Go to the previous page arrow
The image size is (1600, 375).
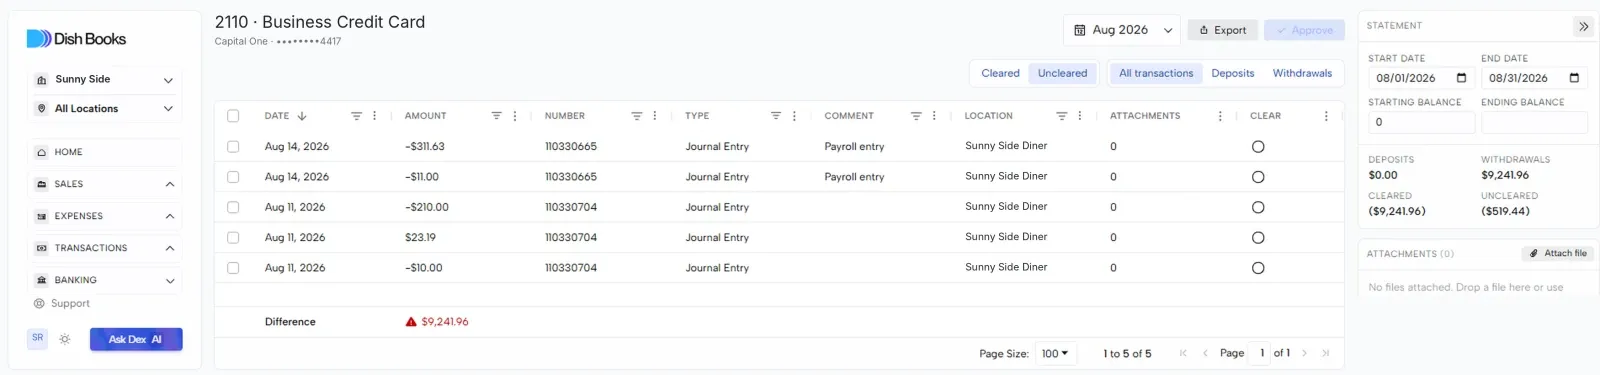click(x=1205, y=353)
